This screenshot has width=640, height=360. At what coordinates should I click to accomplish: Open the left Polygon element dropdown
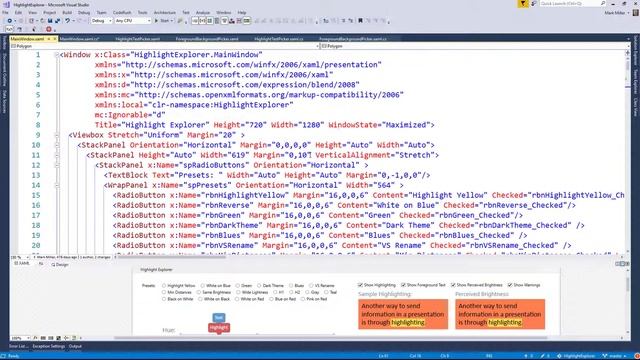tap(164, 46)
